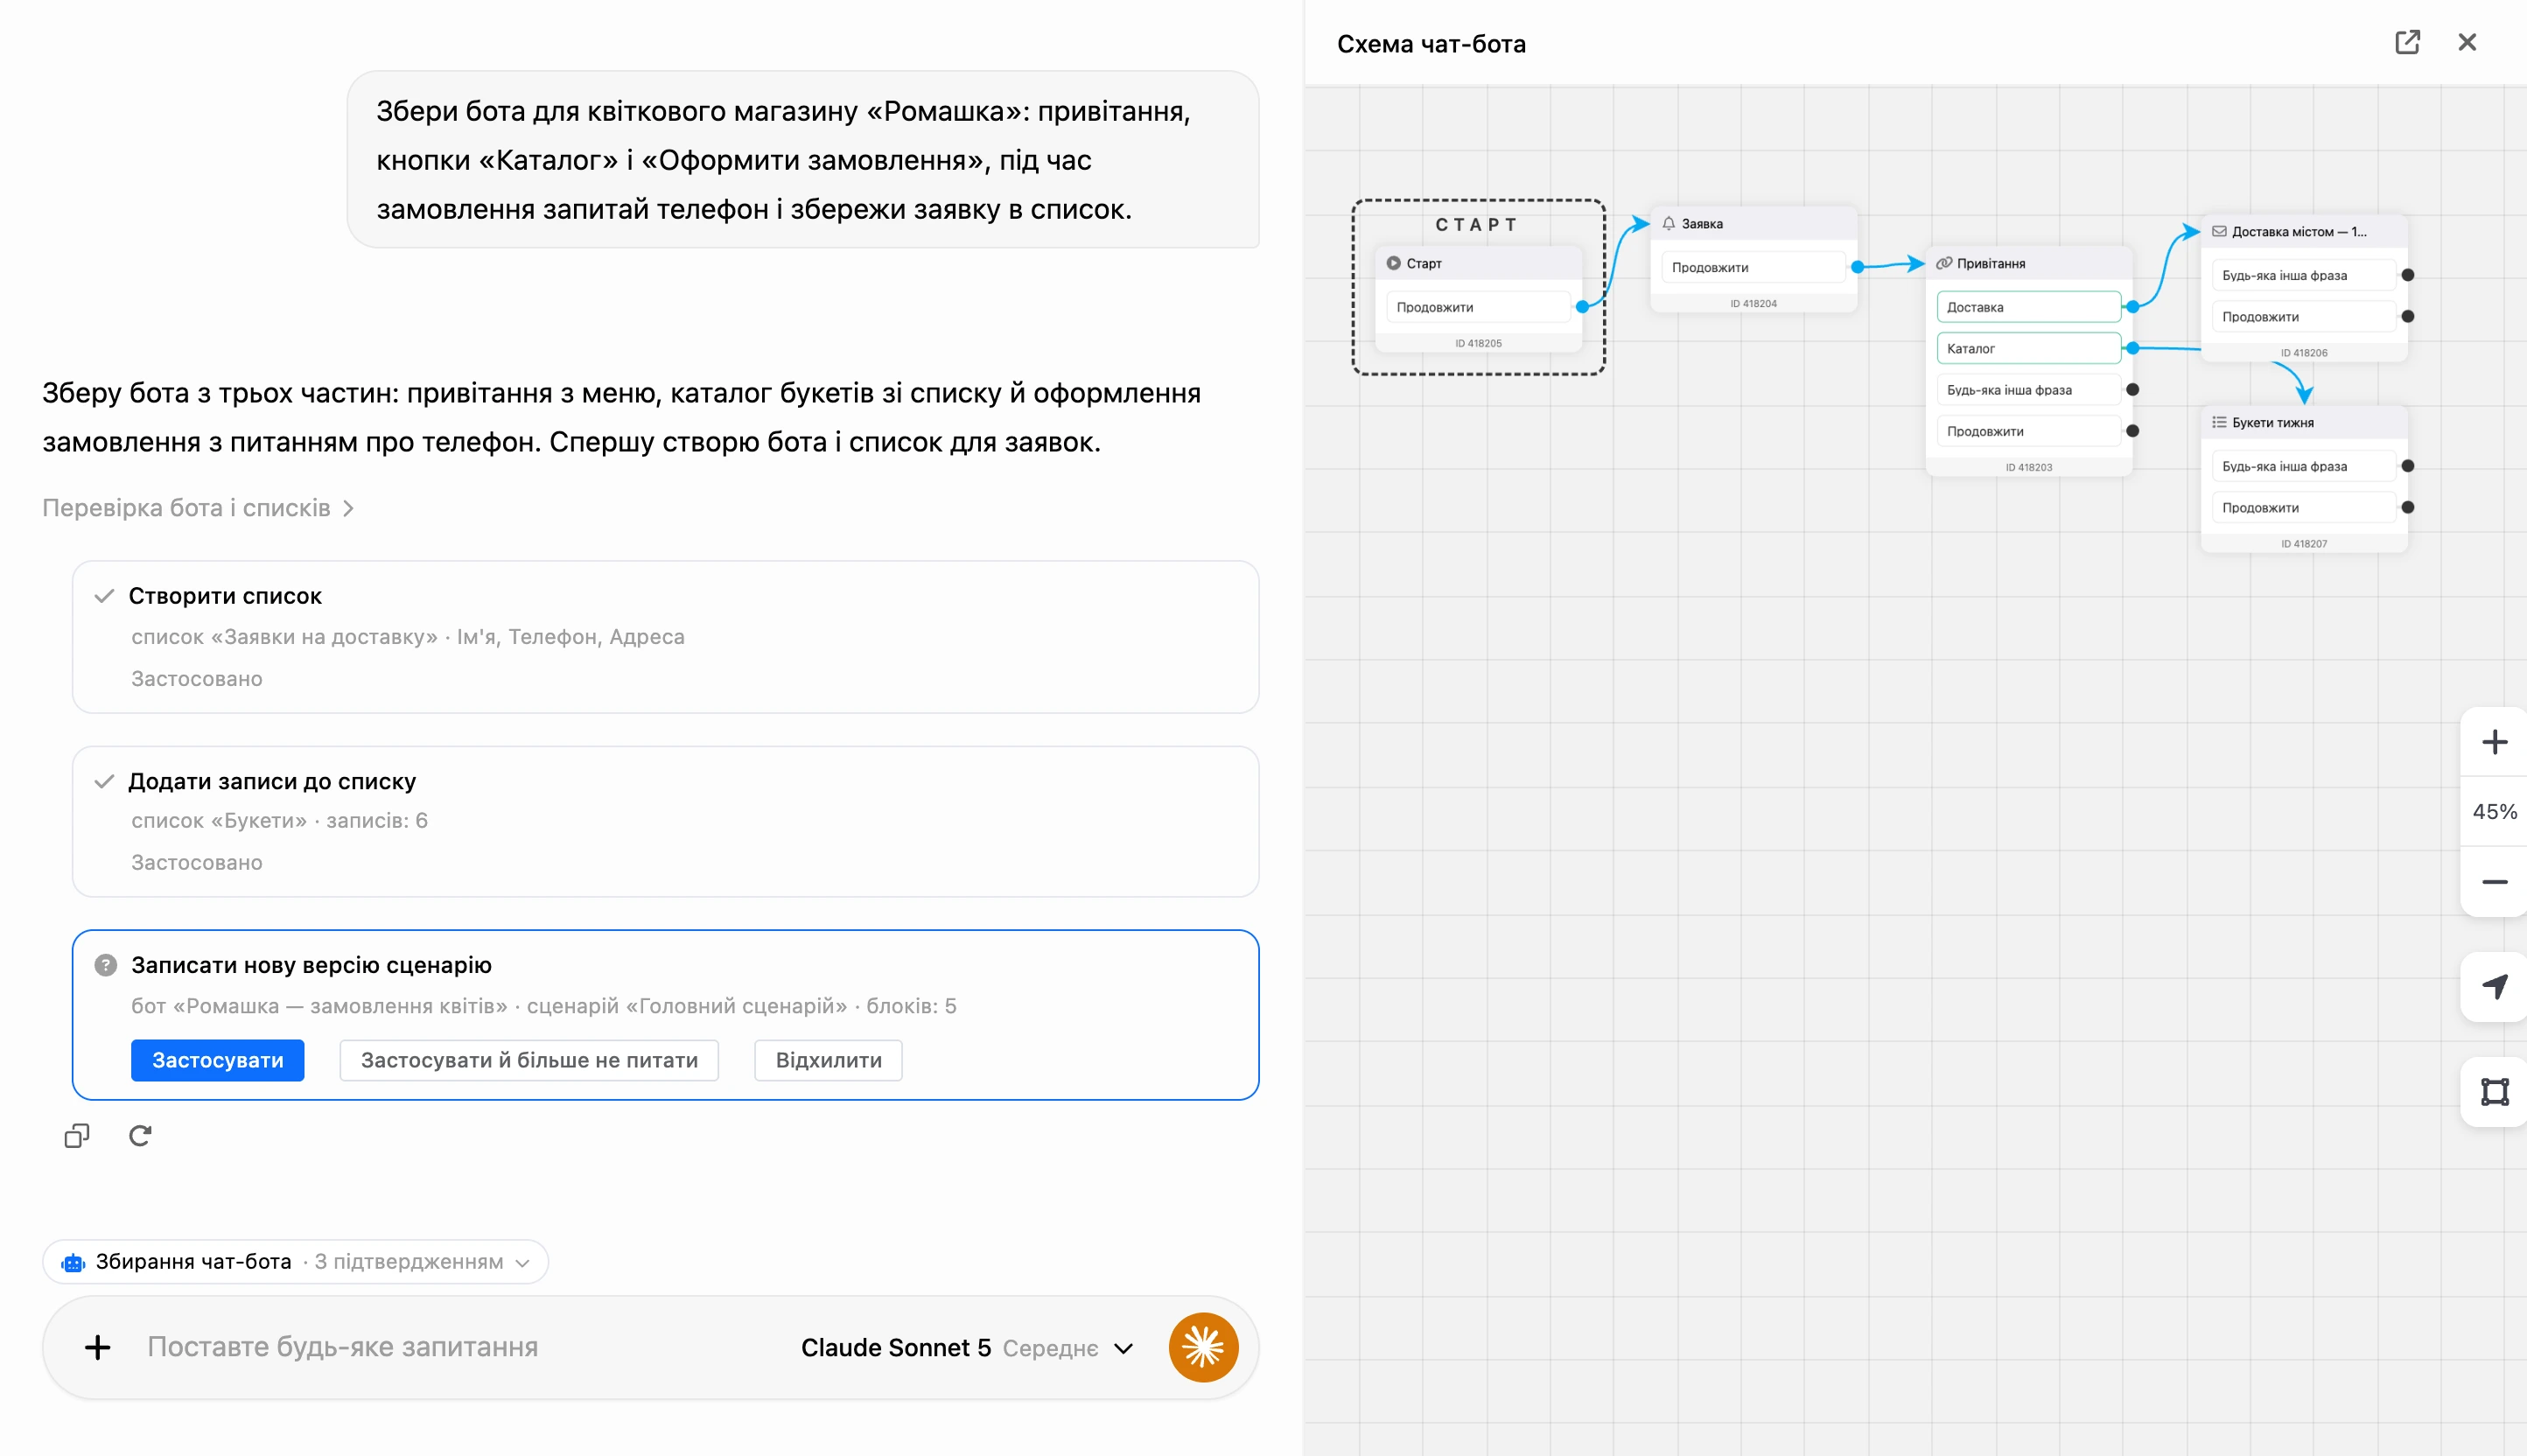2527x1456 pixels.
Task: Select the Каталог option in Привітання block
Action: [2028, 348]
